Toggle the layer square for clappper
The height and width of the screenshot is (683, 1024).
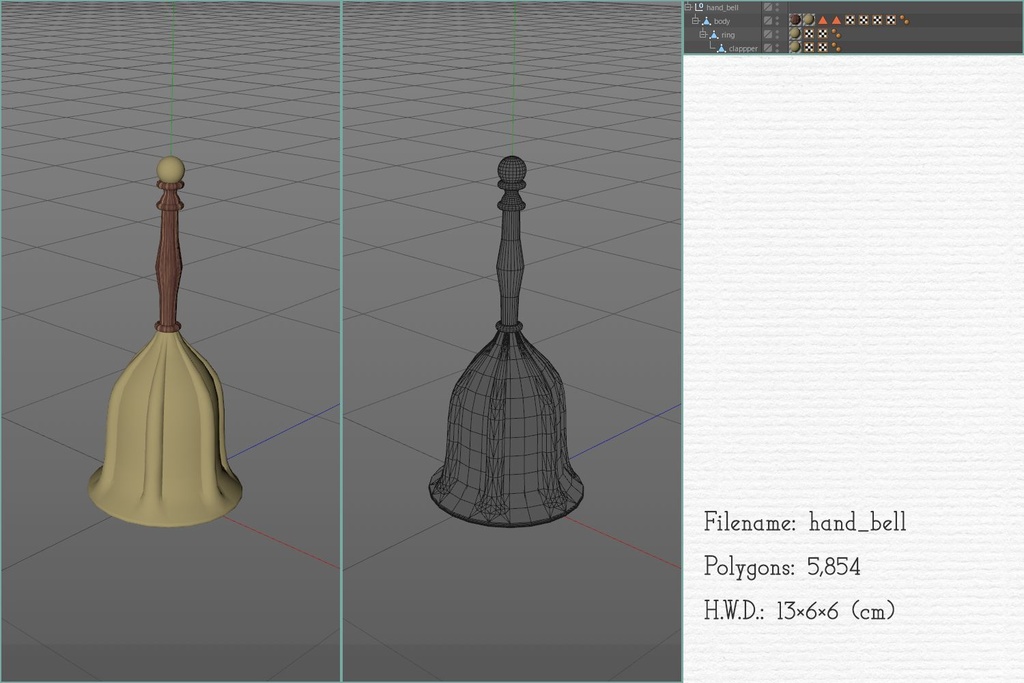point(768,48)
